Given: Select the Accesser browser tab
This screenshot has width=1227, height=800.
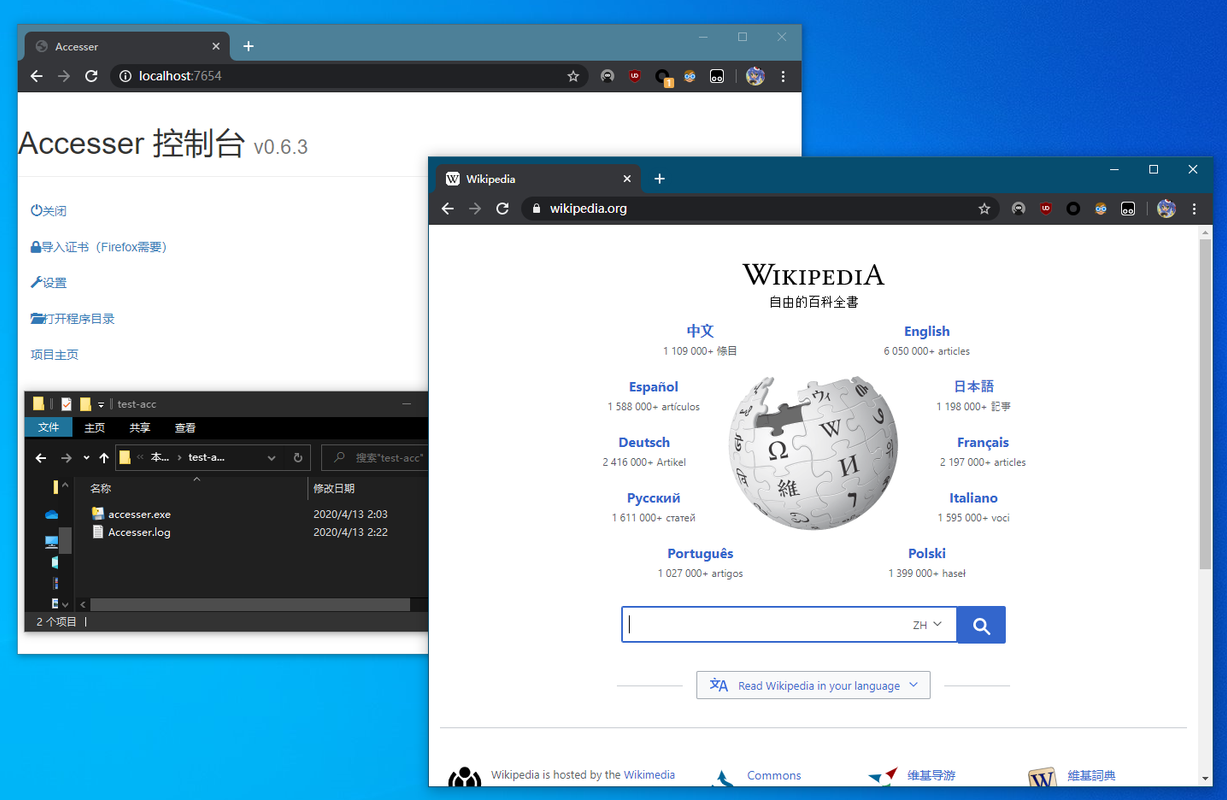Looking at the screenshot, I should pyautogui.click(x=127, y=46).
